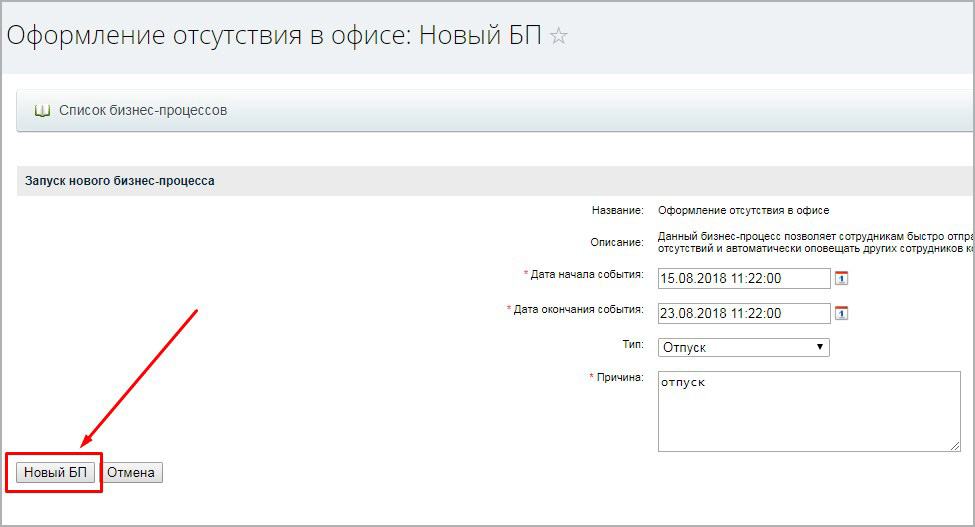
Task: Click the Дата окончания события label
Action: pyautogui.click(x=578, y=309)
